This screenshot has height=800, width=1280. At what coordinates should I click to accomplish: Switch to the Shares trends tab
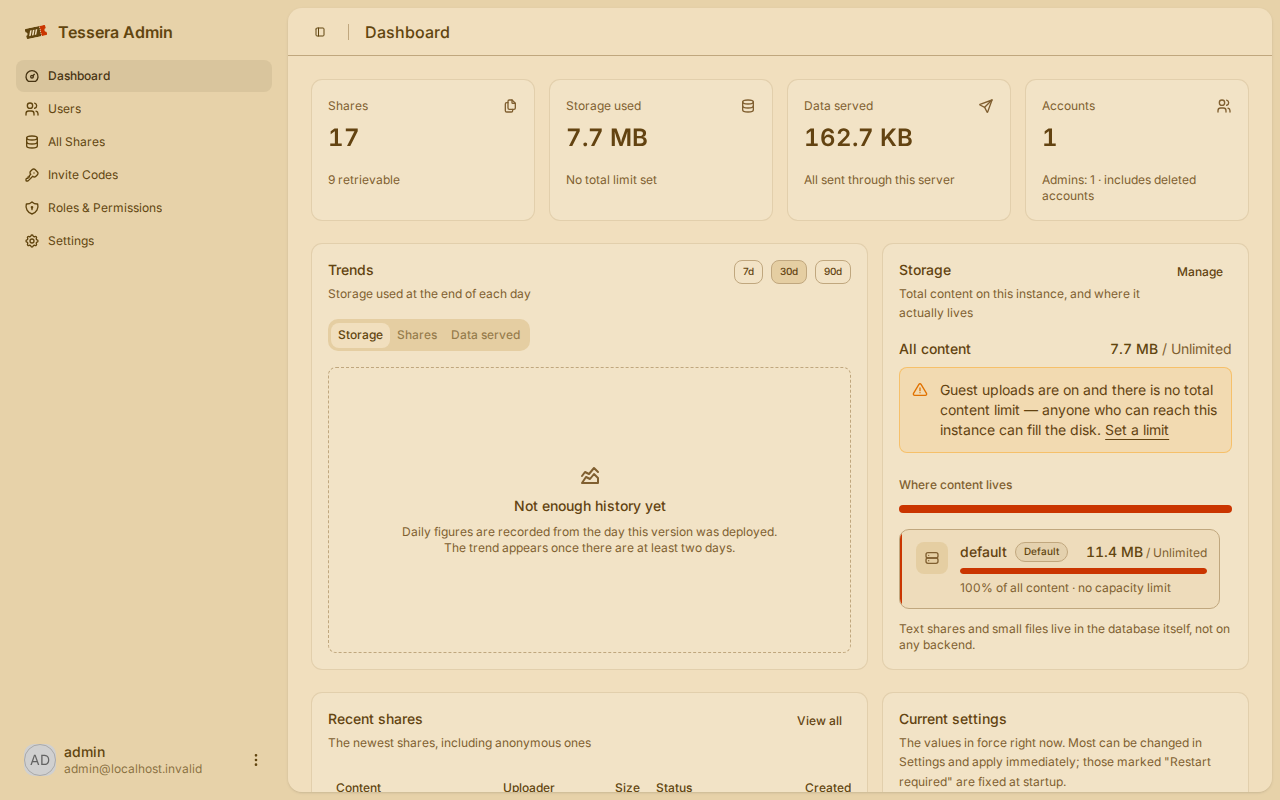click(x=417, y=335)
